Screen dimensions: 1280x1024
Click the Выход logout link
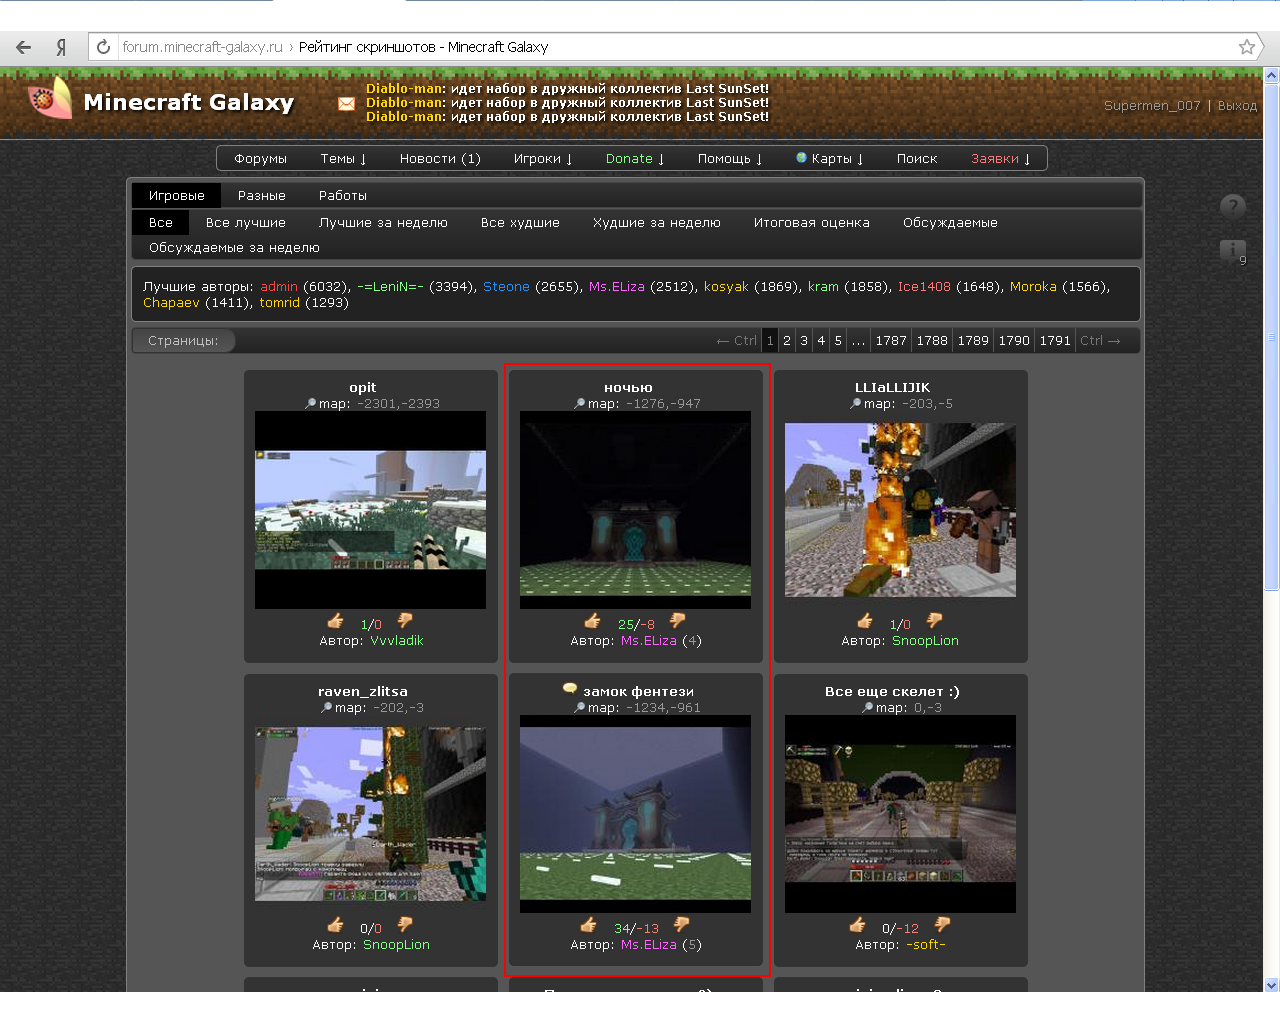(x=1237, y=106)
